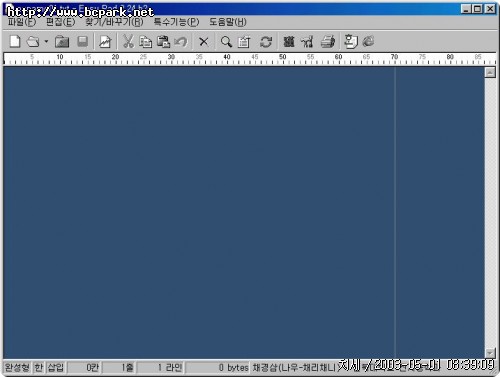Close the Easy Pad window
500x377 pixels.
click(x=490, y=9)
